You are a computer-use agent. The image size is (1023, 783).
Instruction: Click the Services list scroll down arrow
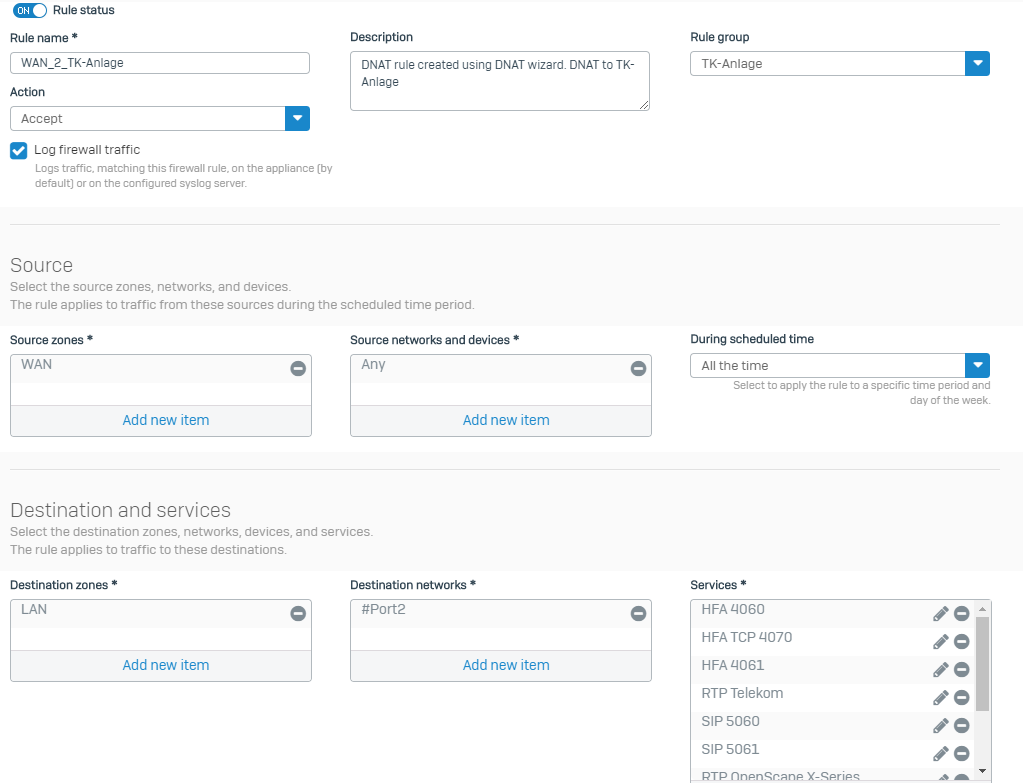(983, 771)
